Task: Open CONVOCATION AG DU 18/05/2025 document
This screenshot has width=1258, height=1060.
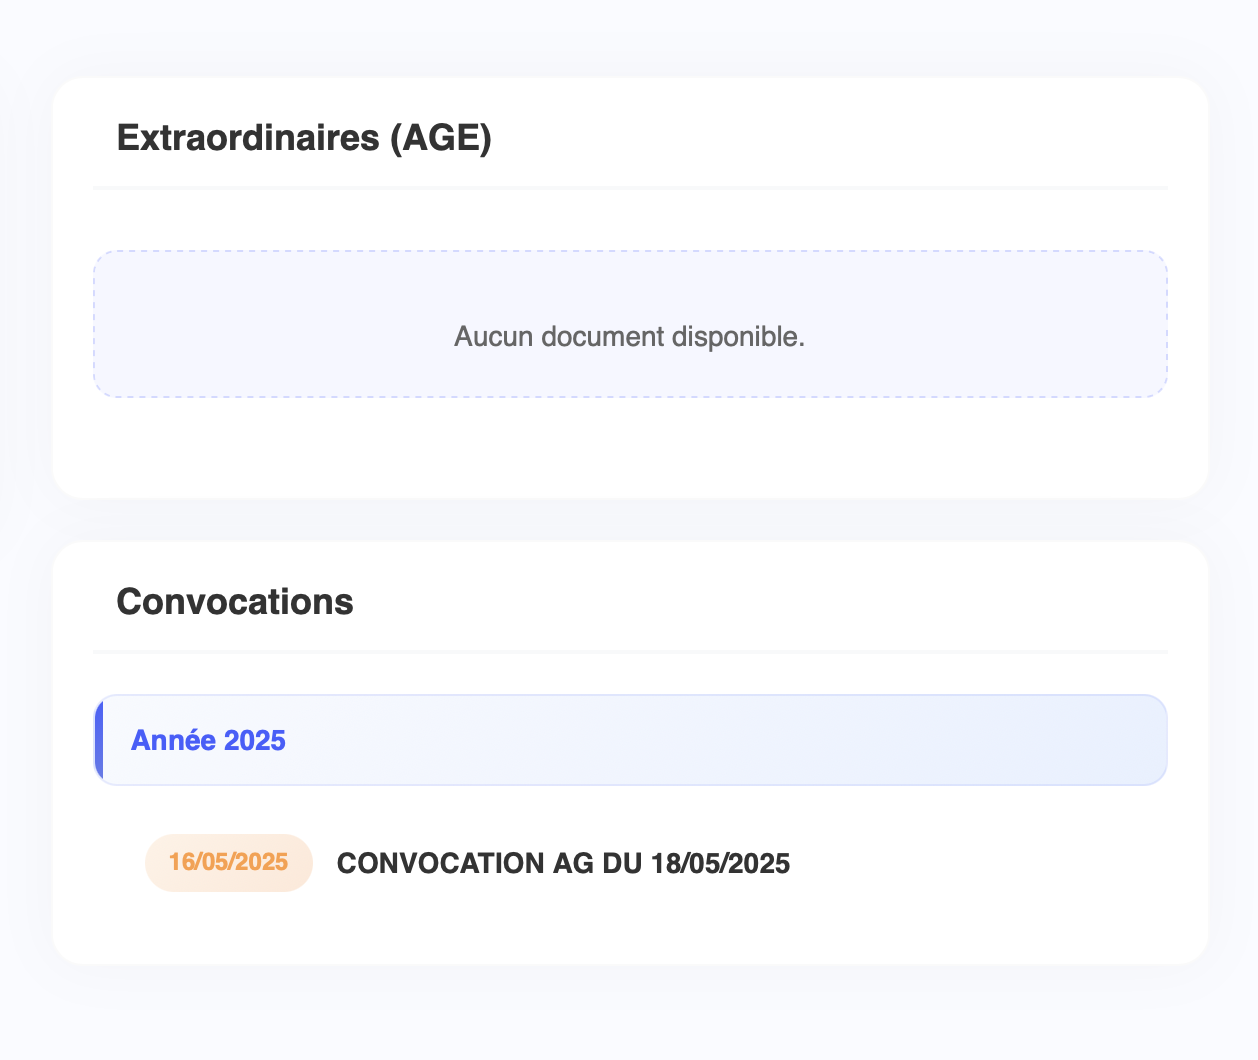Action: [x=562, y=863]
